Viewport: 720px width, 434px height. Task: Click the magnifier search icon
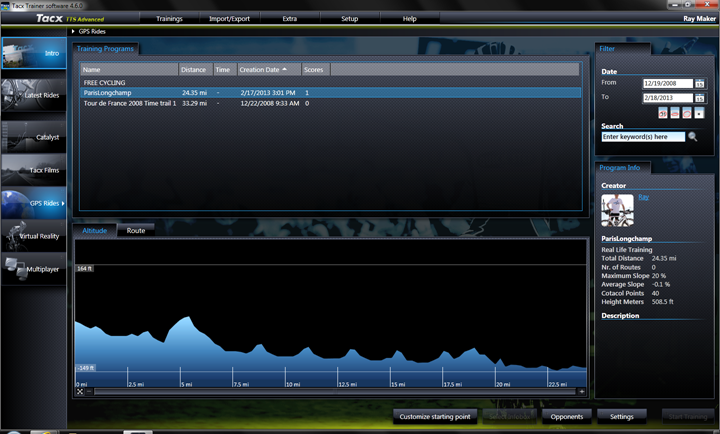point(692,137)
